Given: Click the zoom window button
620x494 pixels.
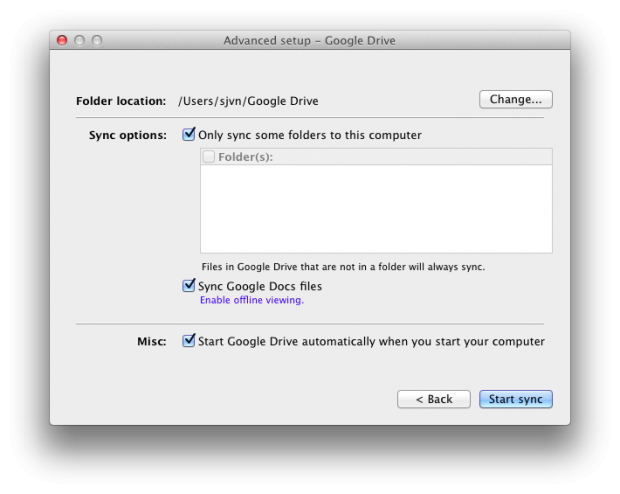Looking at the screenshot, I should pos(97,40).
